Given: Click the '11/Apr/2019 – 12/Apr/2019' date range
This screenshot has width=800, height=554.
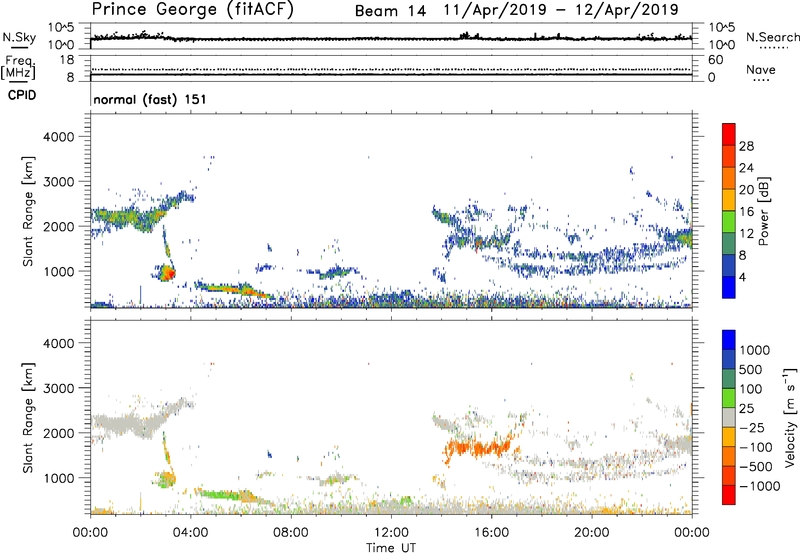Looking at the screenshot, I should pos(561,10).
